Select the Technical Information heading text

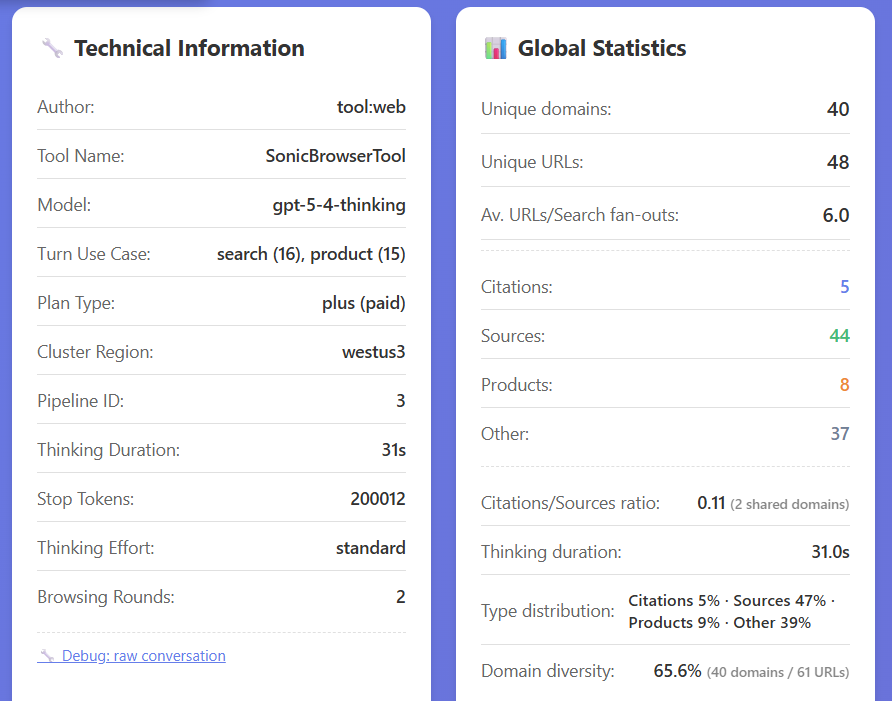pos(189,48)
